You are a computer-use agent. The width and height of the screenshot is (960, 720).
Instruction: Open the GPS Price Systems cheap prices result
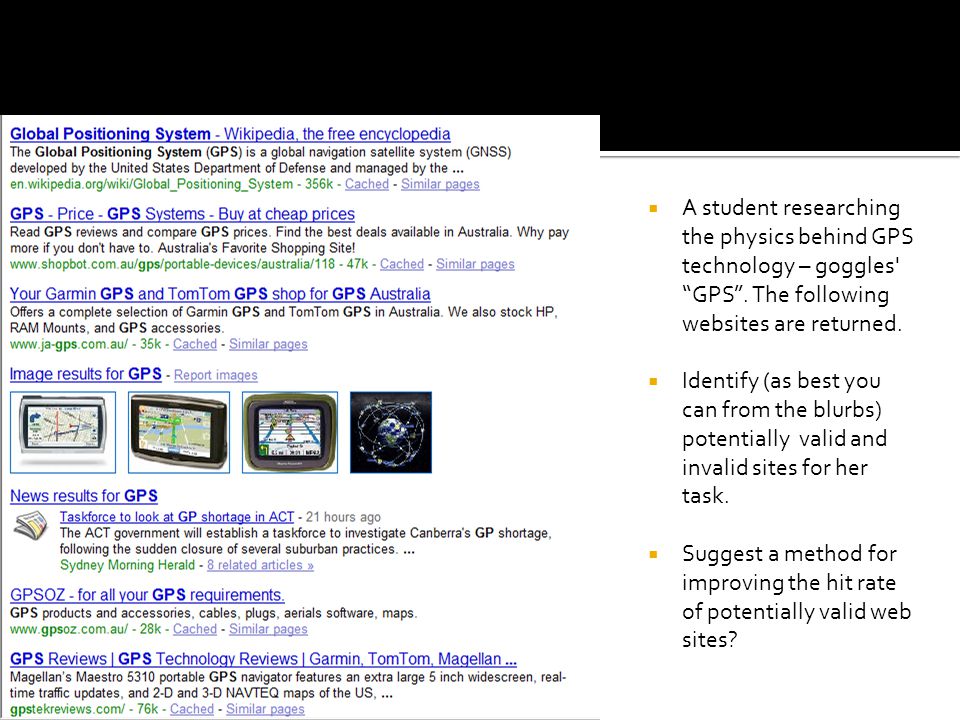182,214
